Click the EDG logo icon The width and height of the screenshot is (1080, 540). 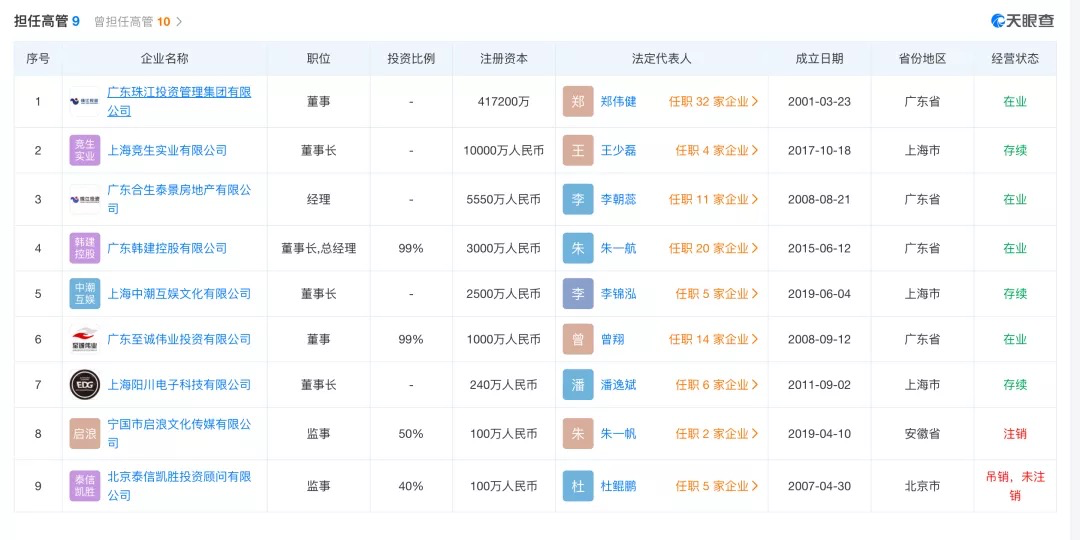coord(85,385)
